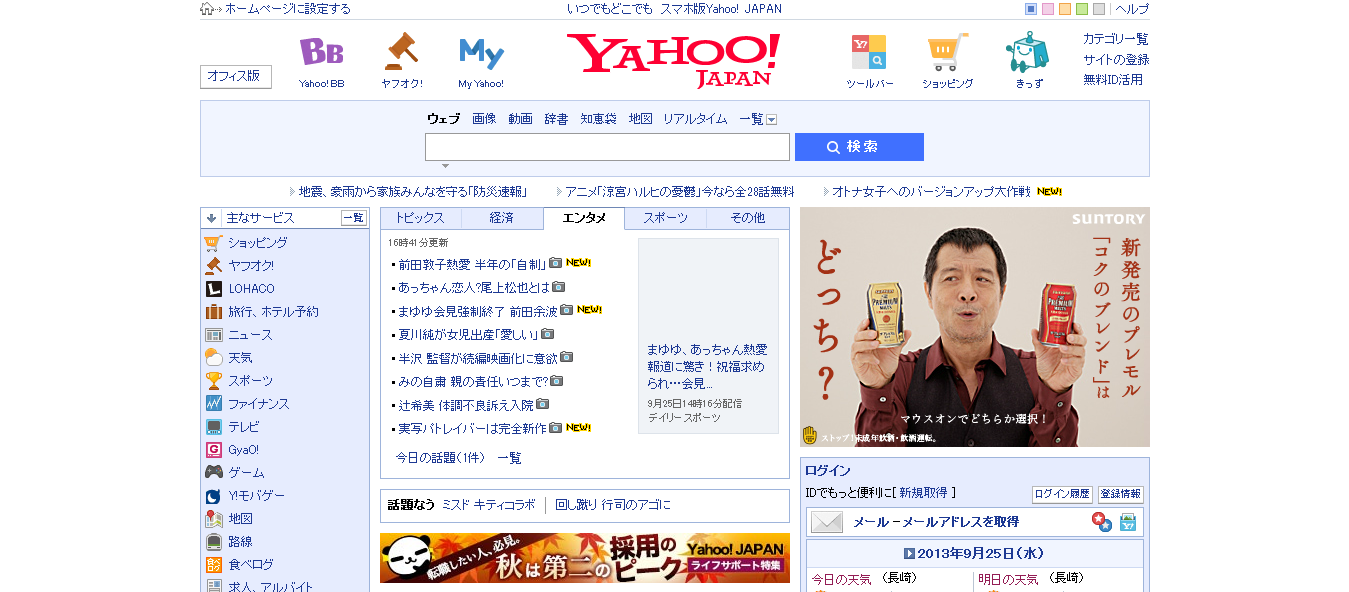Click the News icon in sidebar
Screen dimensions: 1349x592
213,334
